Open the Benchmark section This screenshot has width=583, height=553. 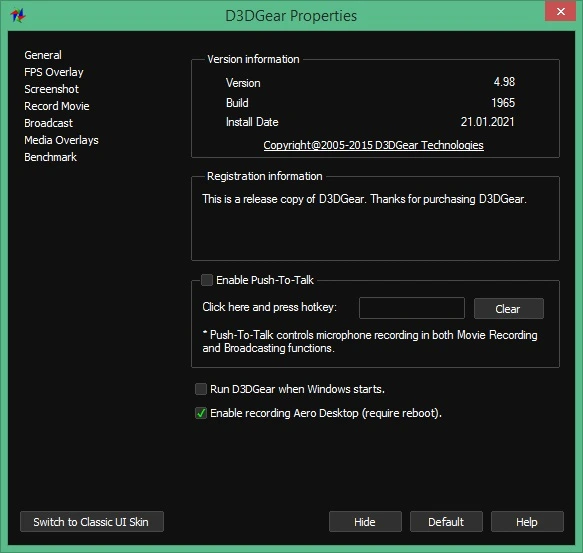(x=50, y=157)
